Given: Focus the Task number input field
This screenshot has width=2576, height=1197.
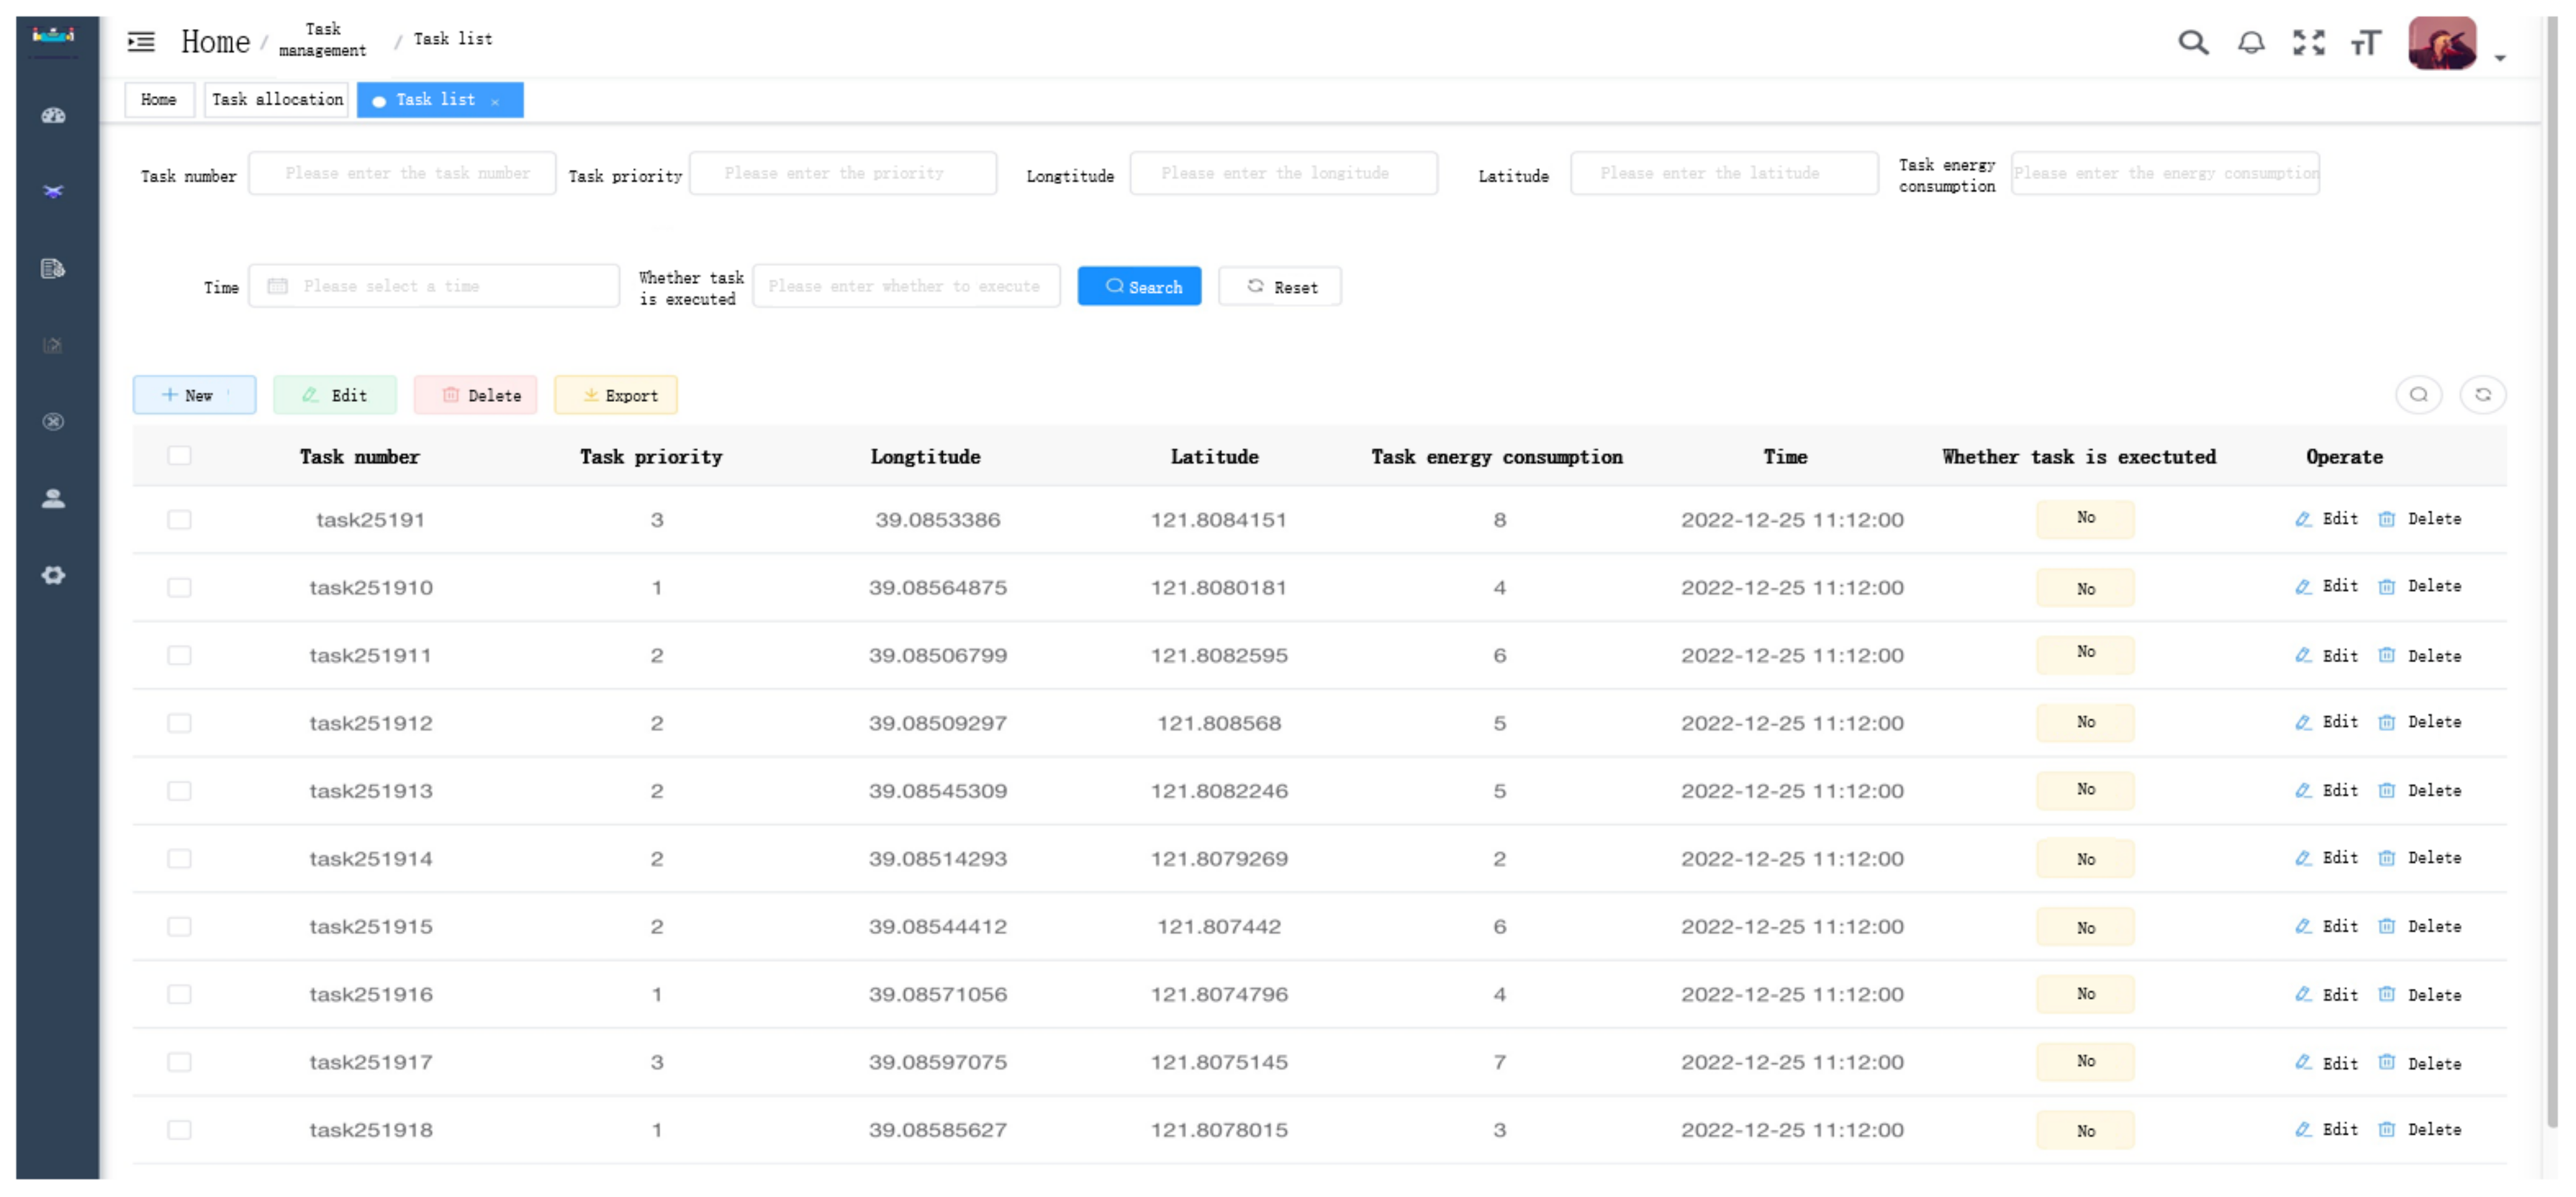Looking at the screenshot, I should pos(402,174).
